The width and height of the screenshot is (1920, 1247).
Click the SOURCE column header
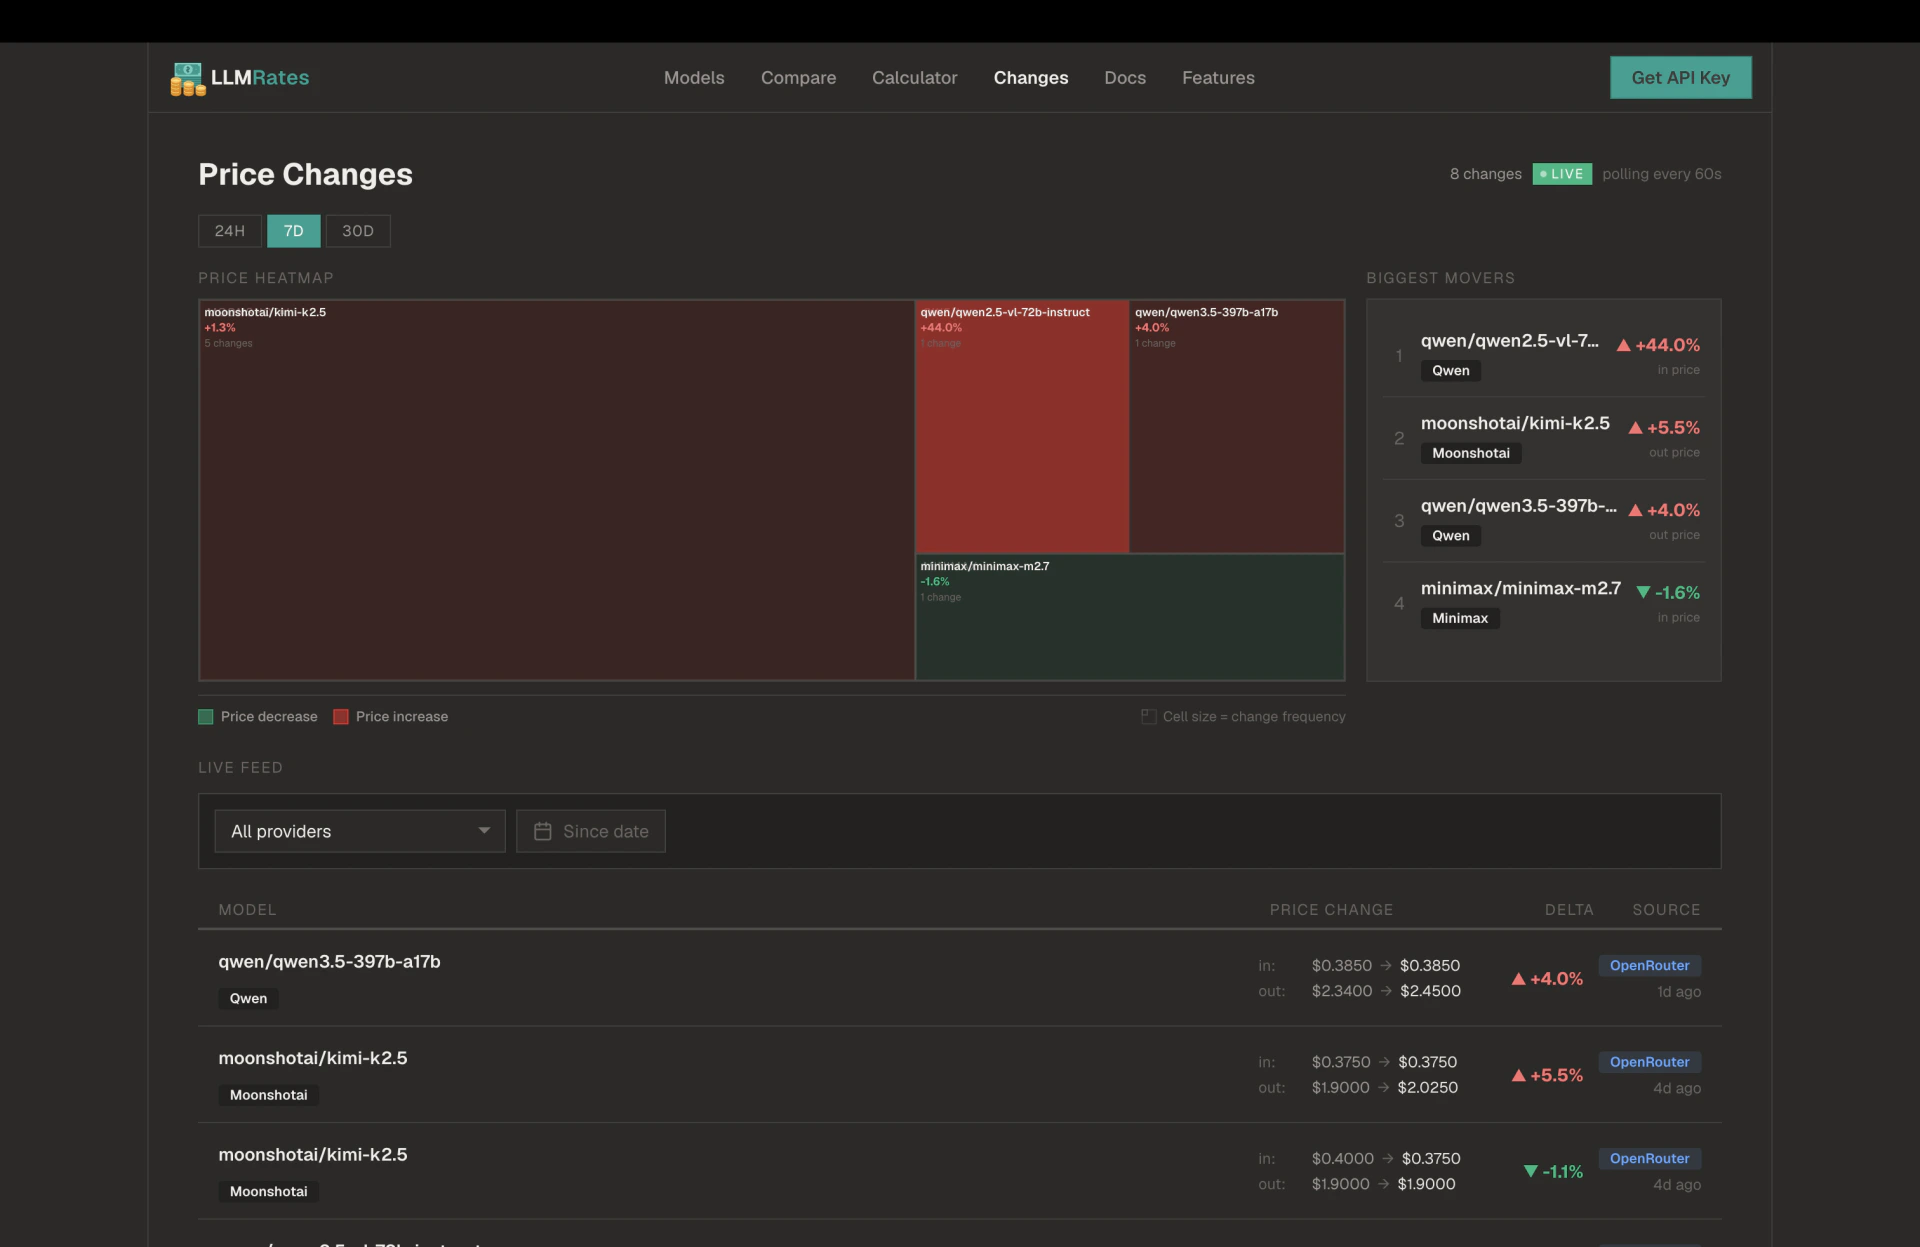click(x=1666, y=910)
